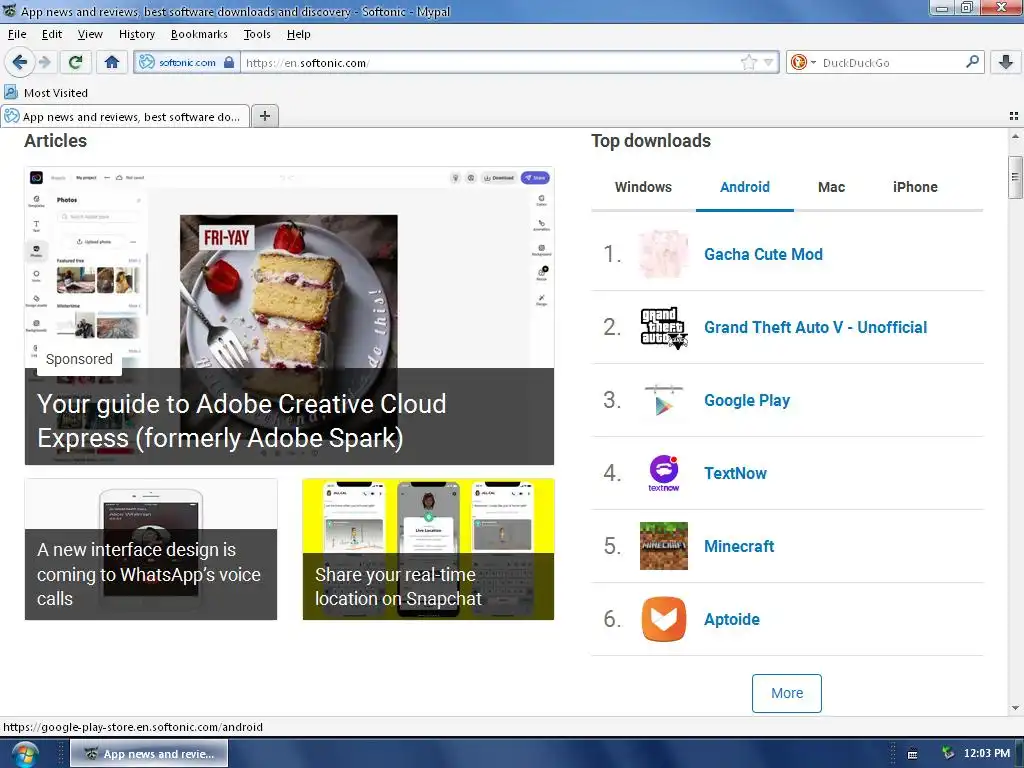
Task: Show the tab groups grid icon
Action: tap(1014, 116)
